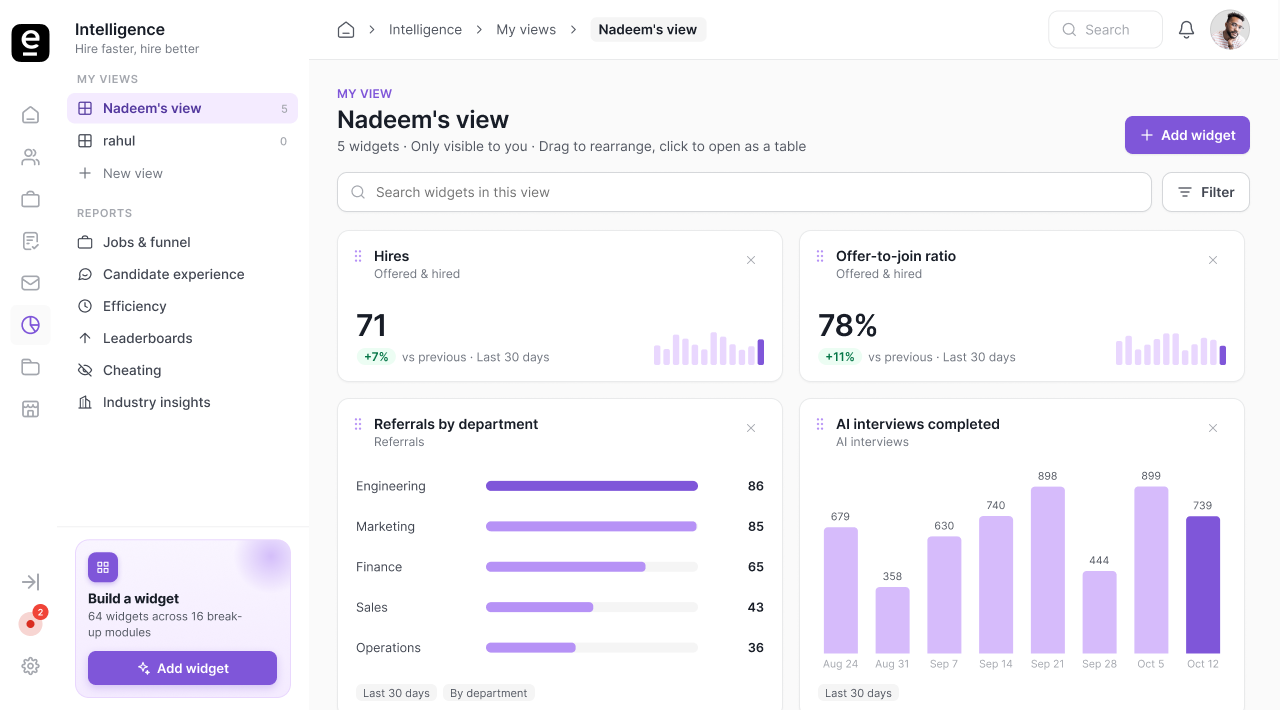
Task: Click the Offer-to-join ratio drag handle
Action: (x=820, y=257)
